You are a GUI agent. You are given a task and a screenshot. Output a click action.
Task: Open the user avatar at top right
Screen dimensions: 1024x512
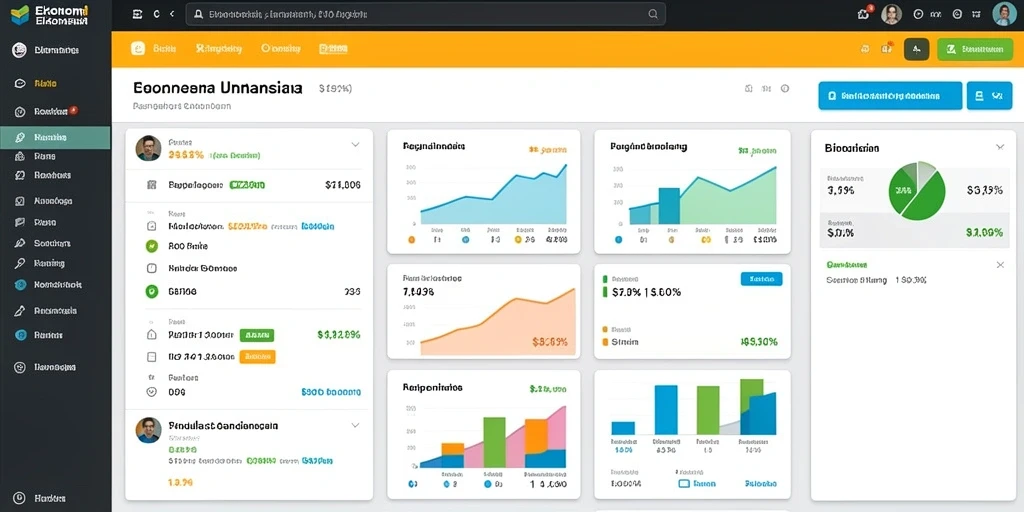coord(1004,14)
